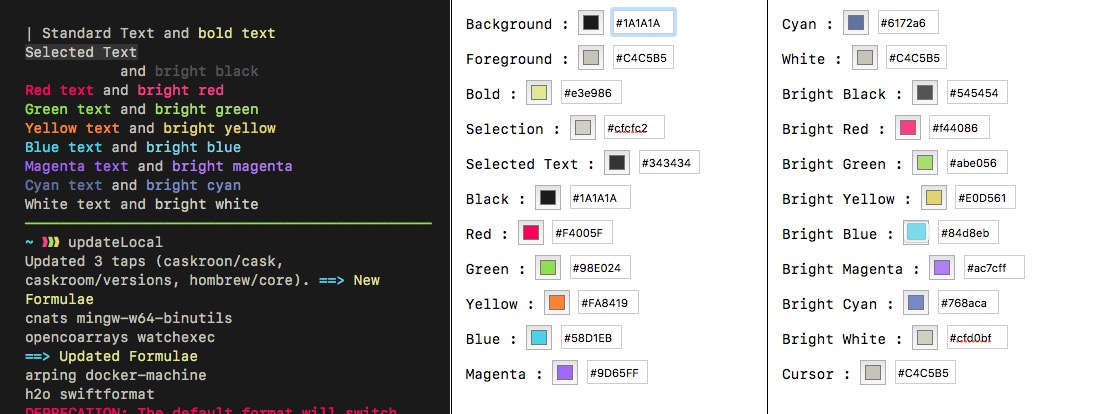Select the Bright Blue color swatch

point(915,233)
